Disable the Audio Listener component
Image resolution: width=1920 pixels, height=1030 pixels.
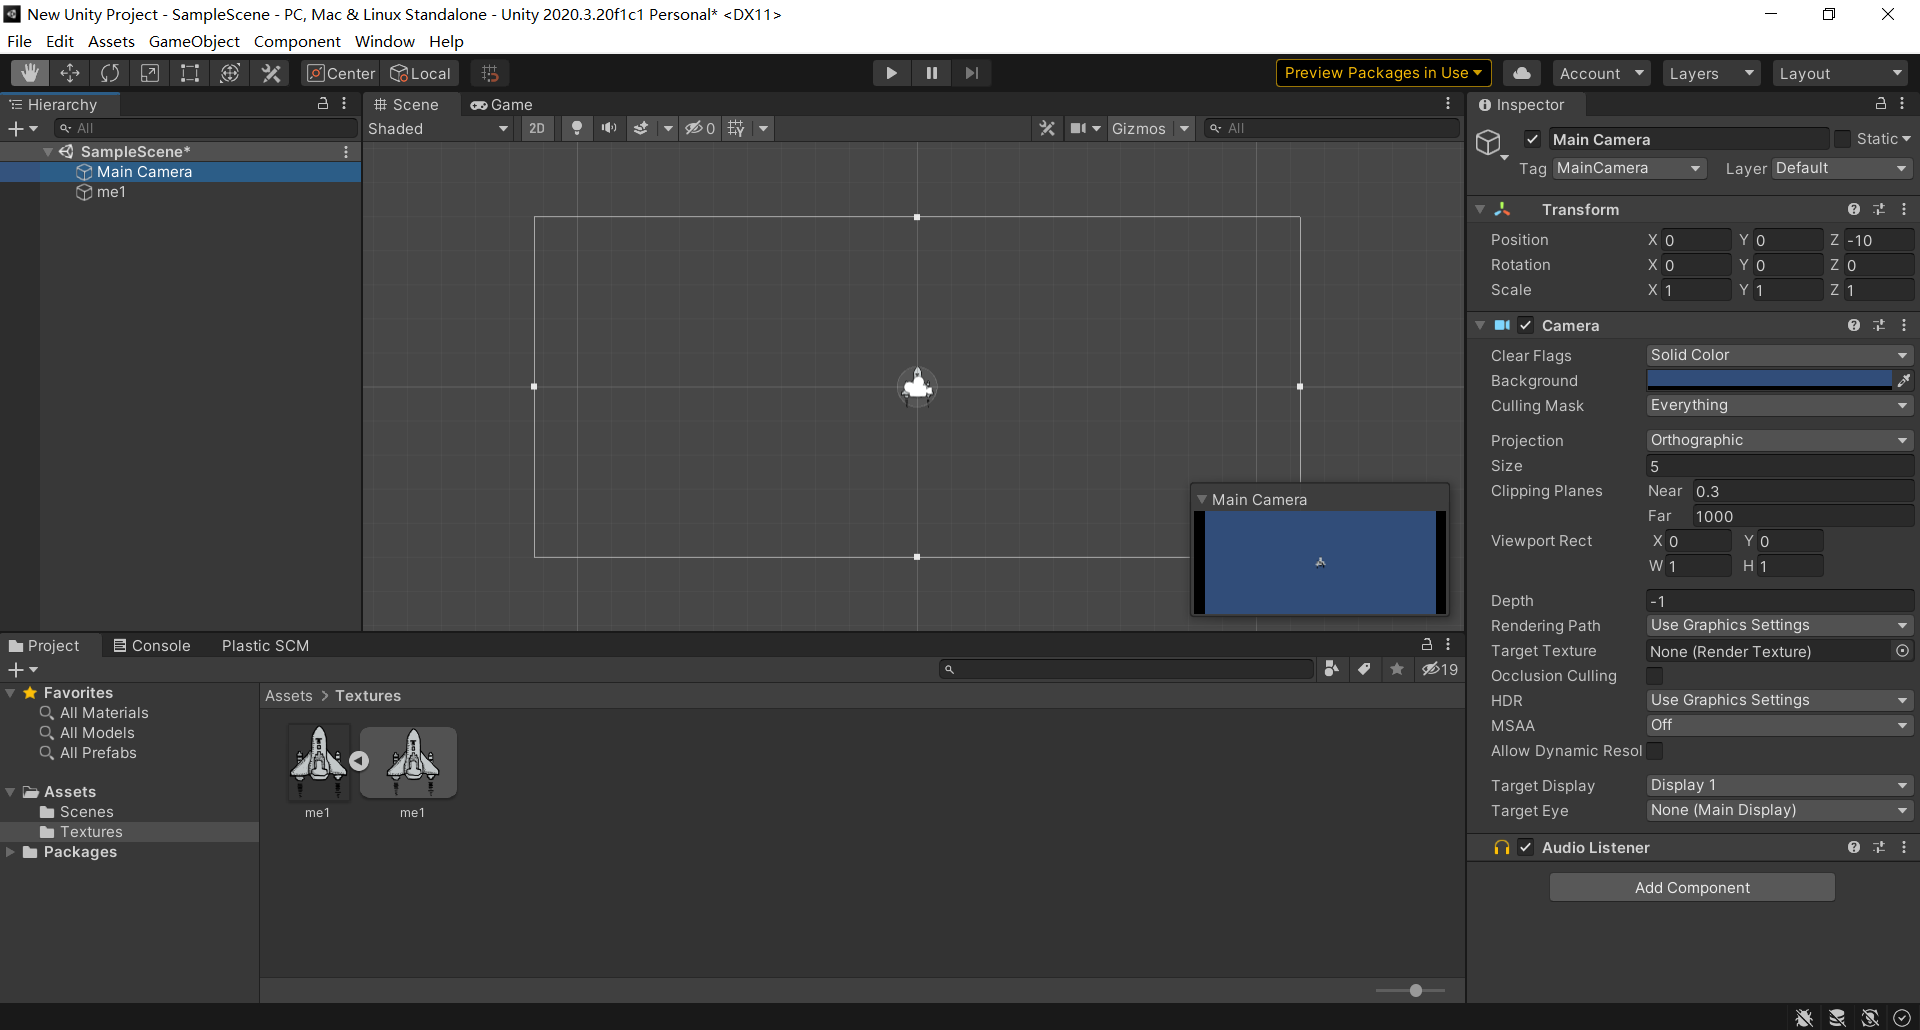click(1526, 848)
